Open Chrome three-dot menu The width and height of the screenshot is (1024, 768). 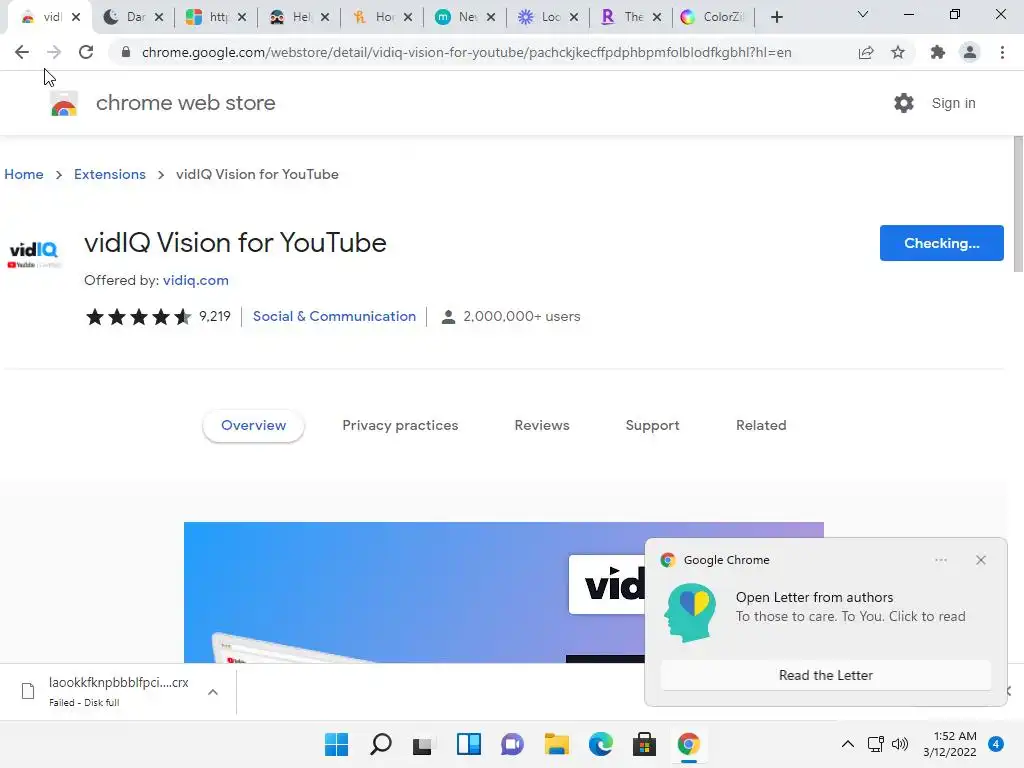[x=1002, y=52]
